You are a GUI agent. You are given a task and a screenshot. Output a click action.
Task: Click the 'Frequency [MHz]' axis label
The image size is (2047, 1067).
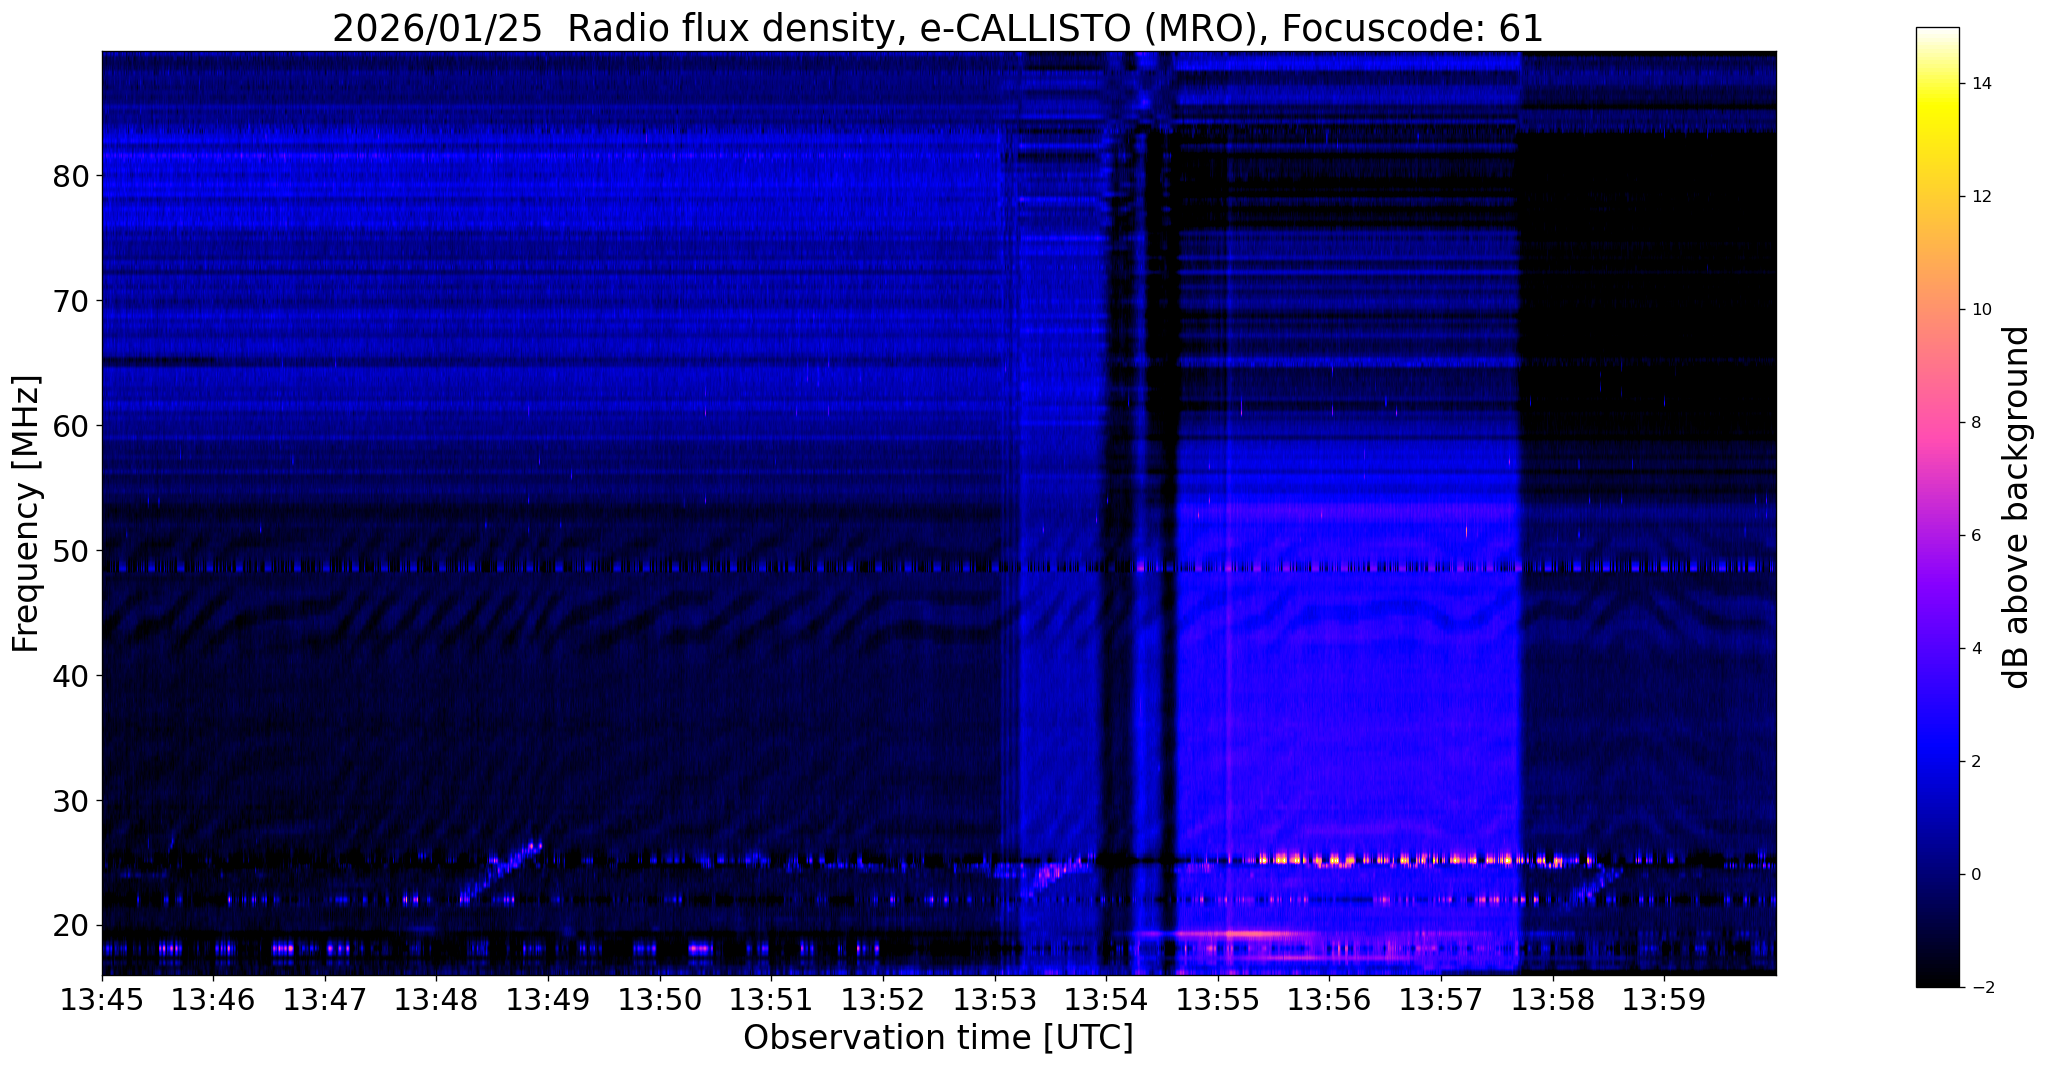[x=26, y=513]
